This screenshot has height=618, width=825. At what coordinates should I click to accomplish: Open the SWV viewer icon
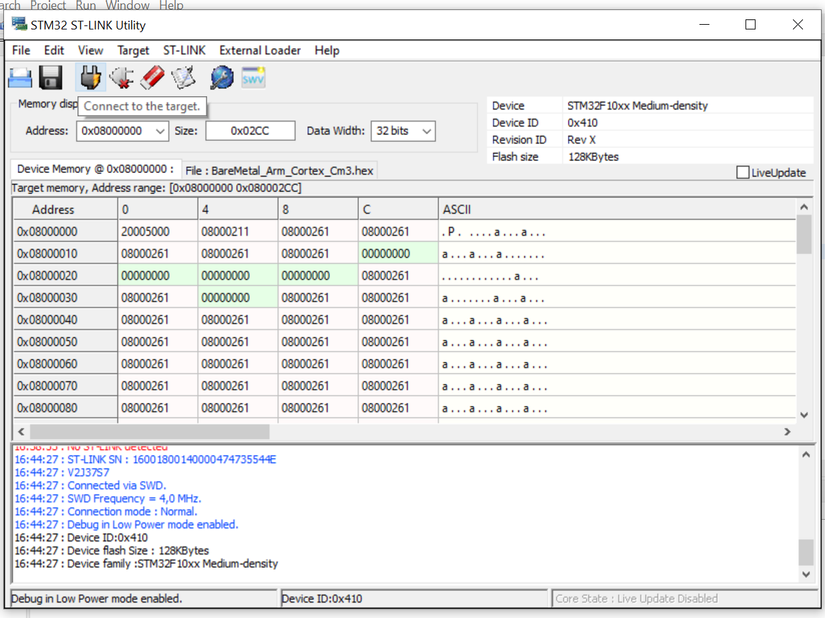point(253,78)
